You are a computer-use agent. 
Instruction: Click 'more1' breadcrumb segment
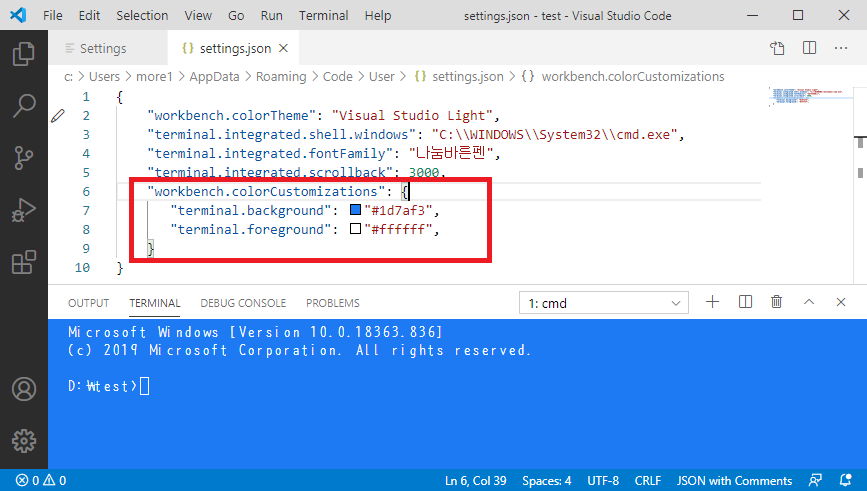pyautogui.click(x=154, y=76)
